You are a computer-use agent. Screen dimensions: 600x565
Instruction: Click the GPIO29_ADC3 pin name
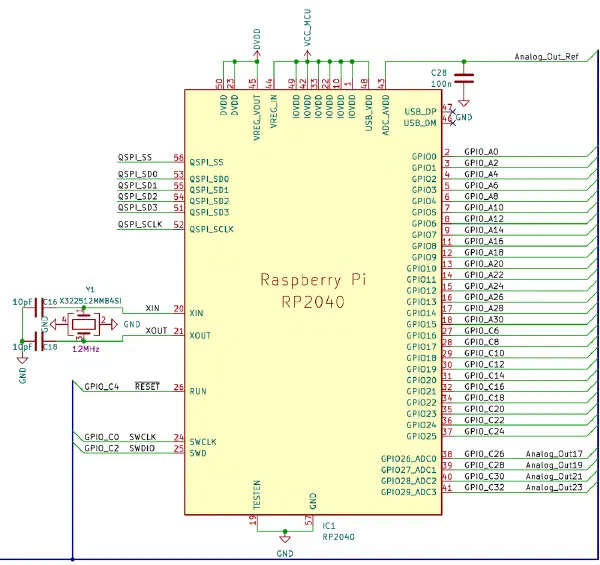pos(408,492)
